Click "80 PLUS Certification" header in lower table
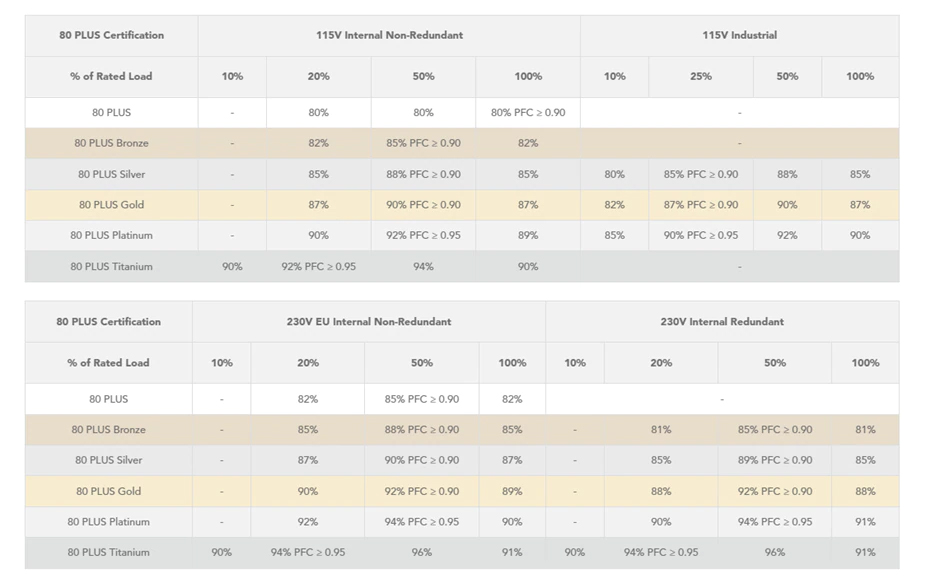The height and width of the screenshot is (583, 940). (108, 322)
